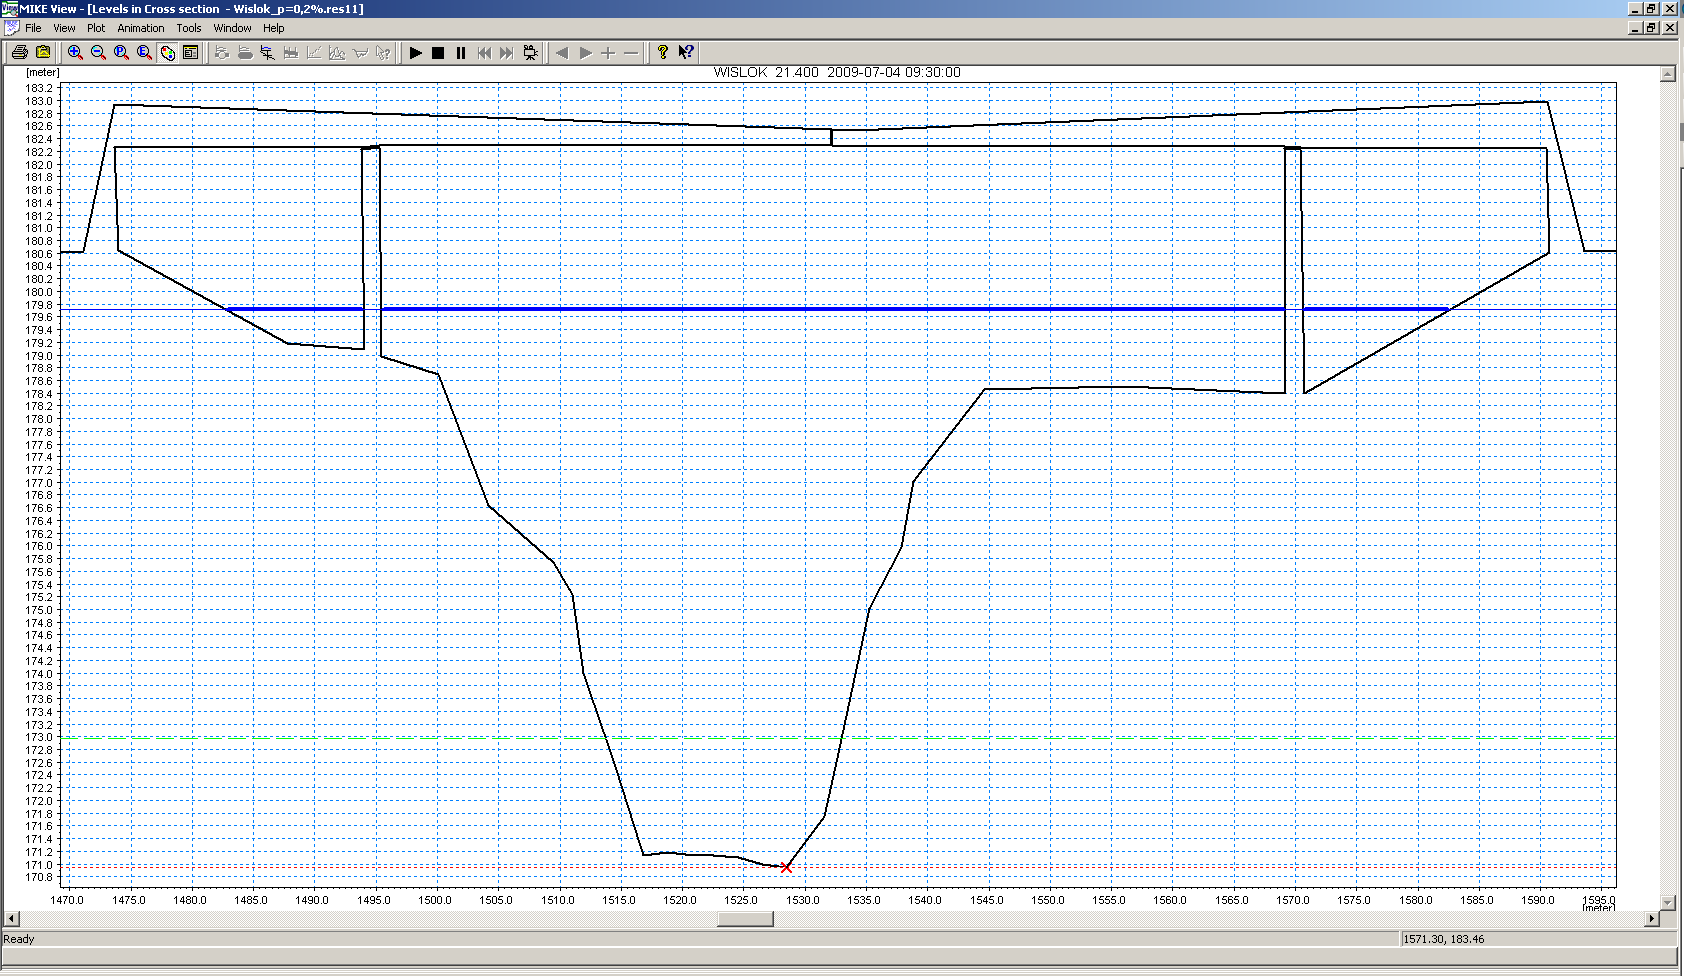Open the Window menu
The height and width of the screenshot is (976, 1684).
pos(232,28)
